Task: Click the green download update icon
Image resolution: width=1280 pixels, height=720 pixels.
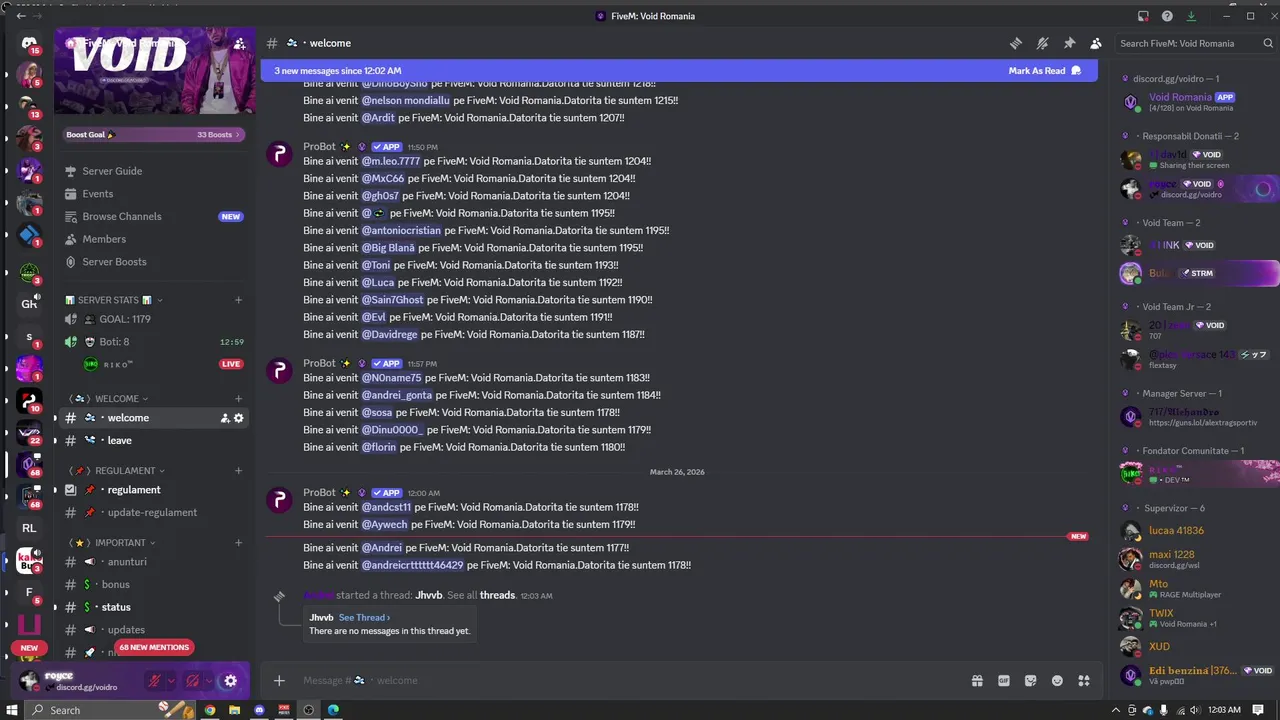Action: point(1191,16)
